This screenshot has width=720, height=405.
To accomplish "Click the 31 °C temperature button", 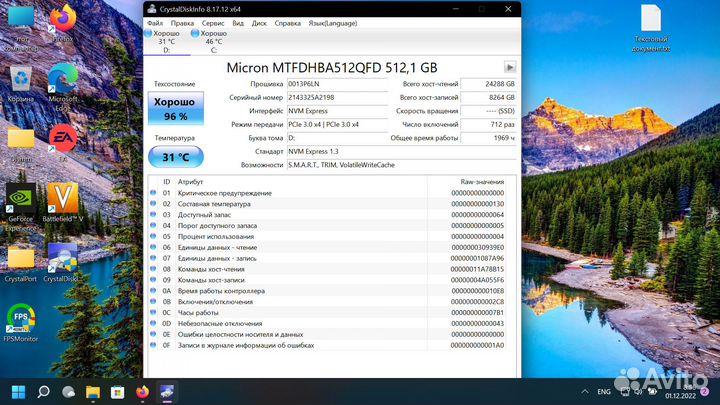I will [x=176, y=157].
